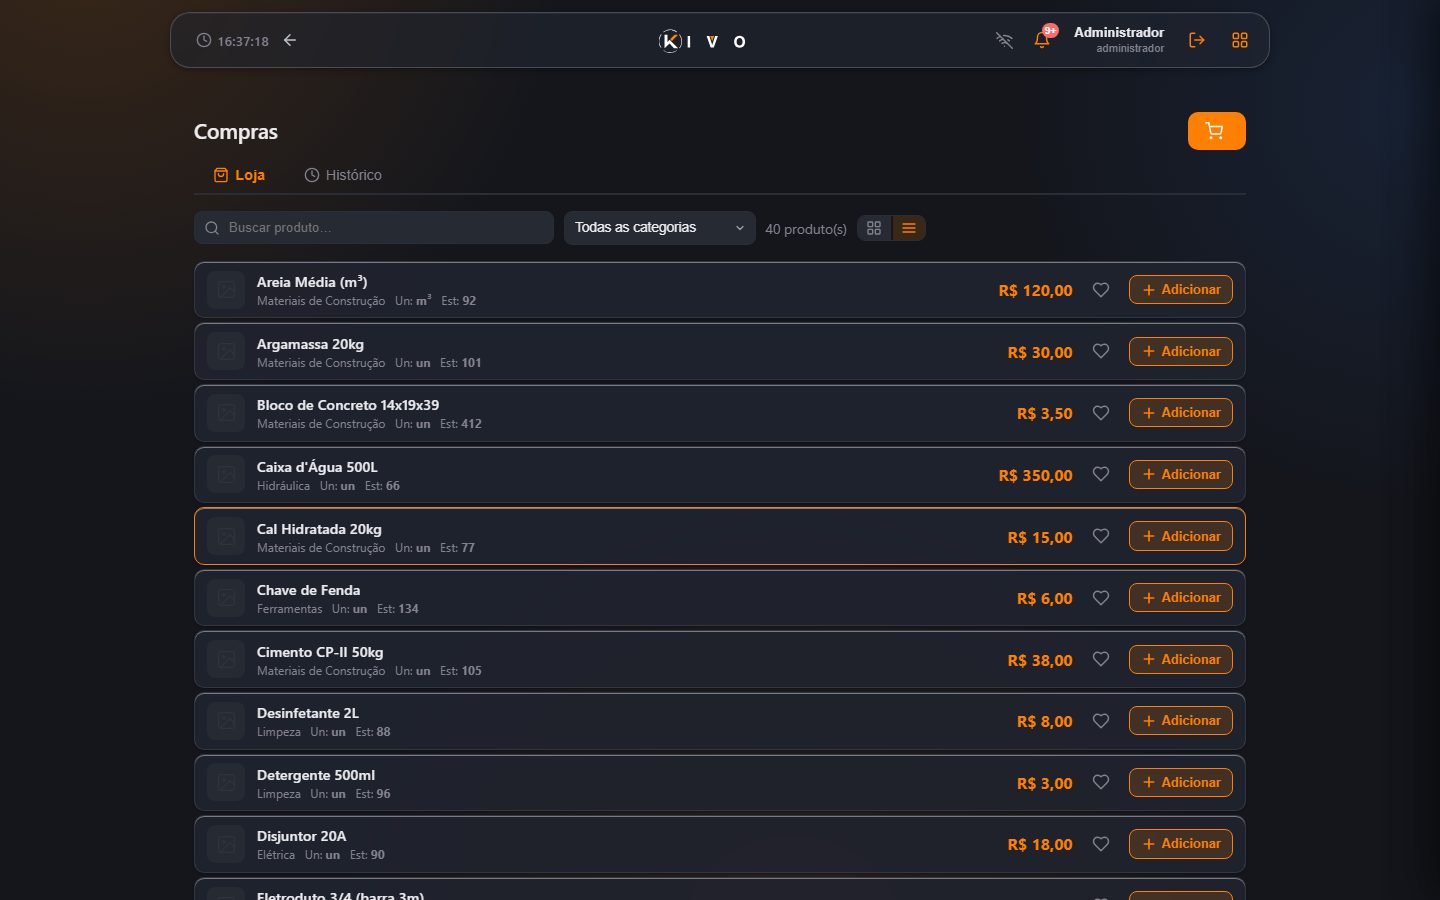The height and width of the screenshot is (900, 1440).
Task: Click the Caixa d'Água 500L product name
Action: [317, 467]
